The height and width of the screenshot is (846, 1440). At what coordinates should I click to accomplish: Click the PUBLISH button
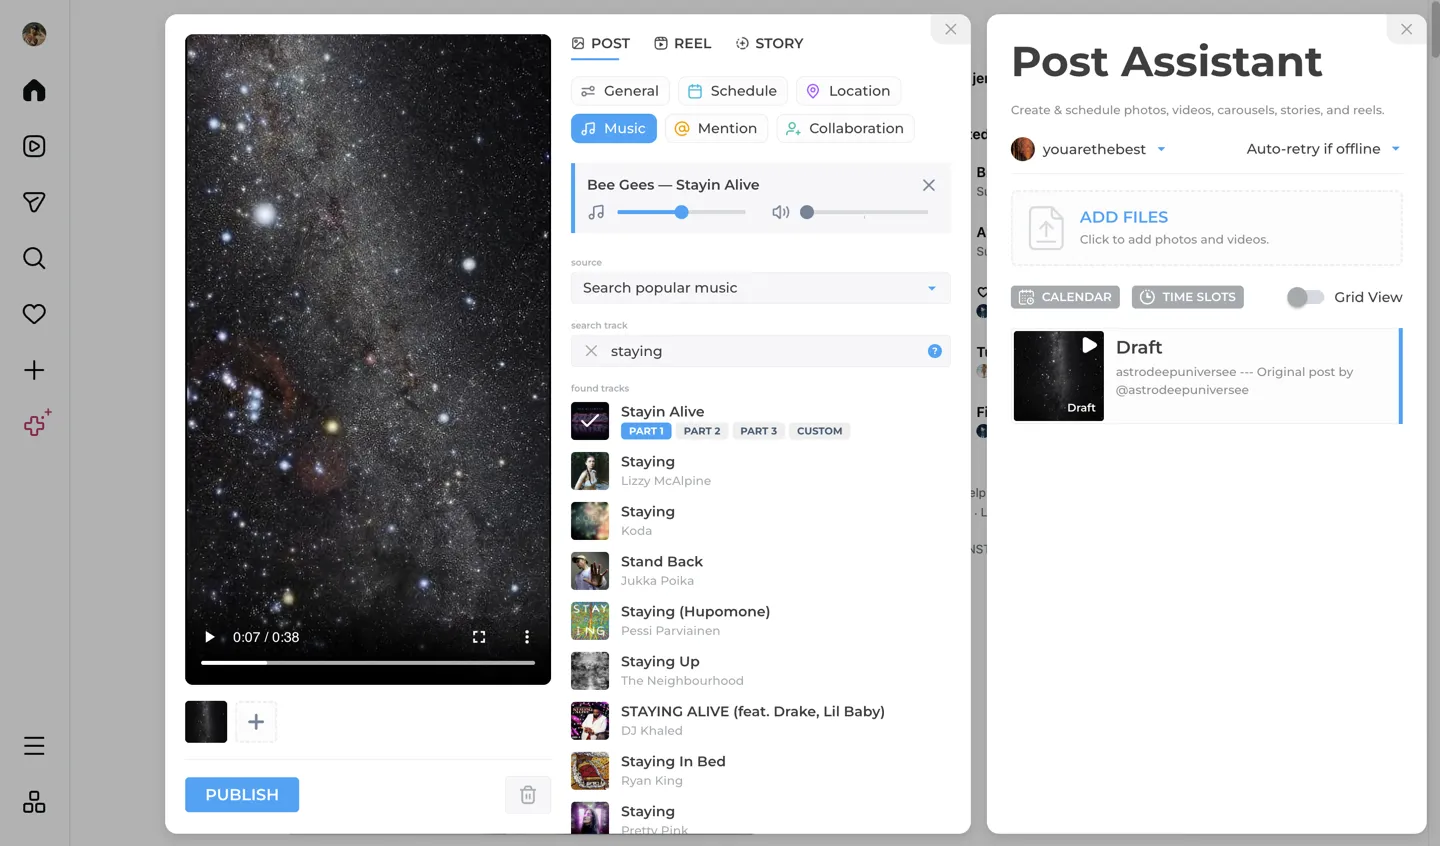241,794
